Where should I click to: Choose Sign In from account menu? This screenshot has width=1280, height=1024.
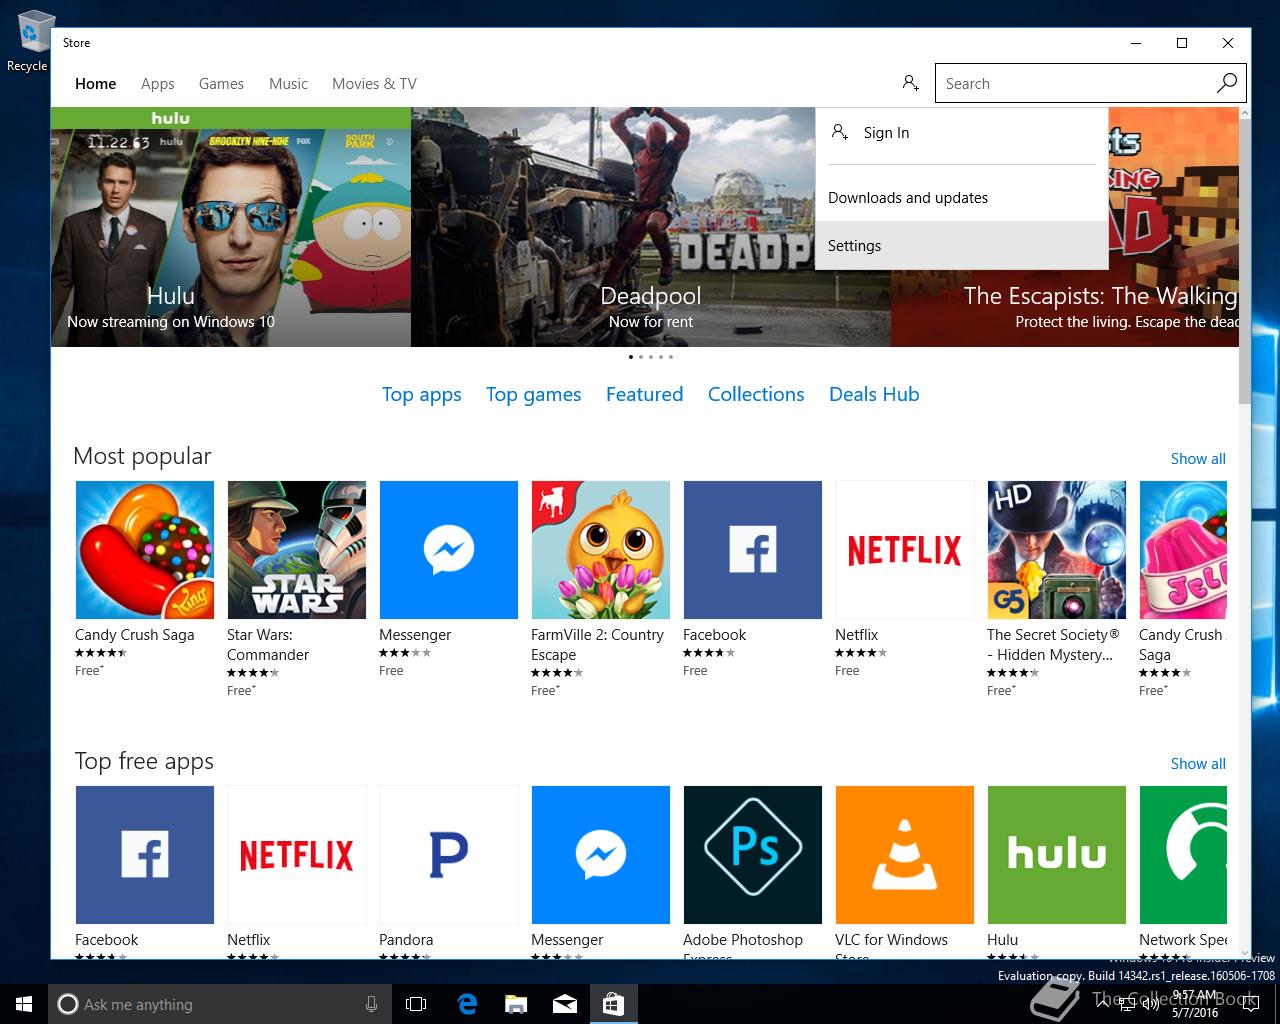point(962,133)
